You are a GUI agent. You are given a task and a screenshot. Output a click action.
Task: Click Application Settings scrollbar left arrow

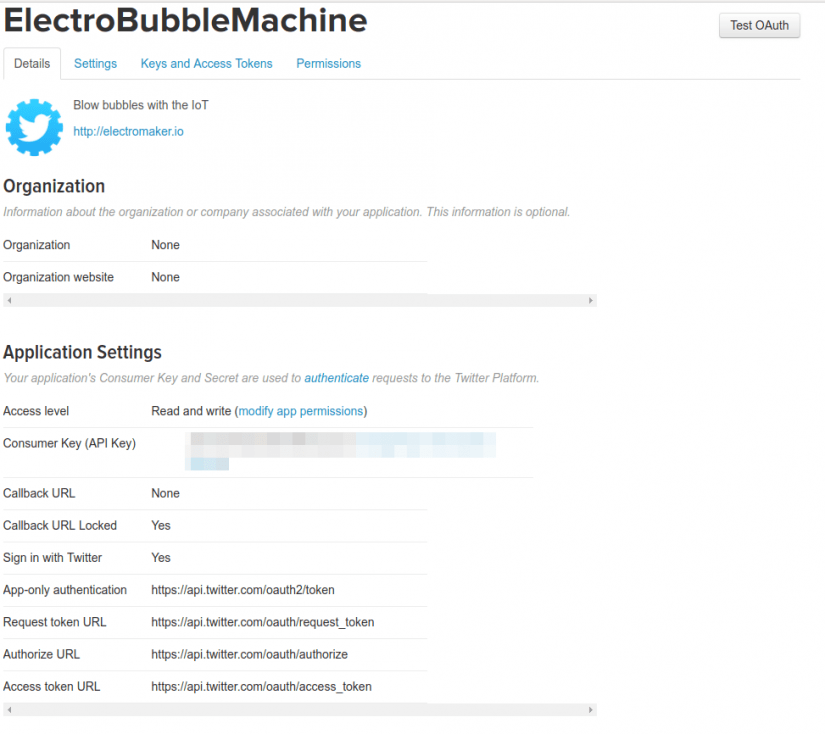coord(9,709)
